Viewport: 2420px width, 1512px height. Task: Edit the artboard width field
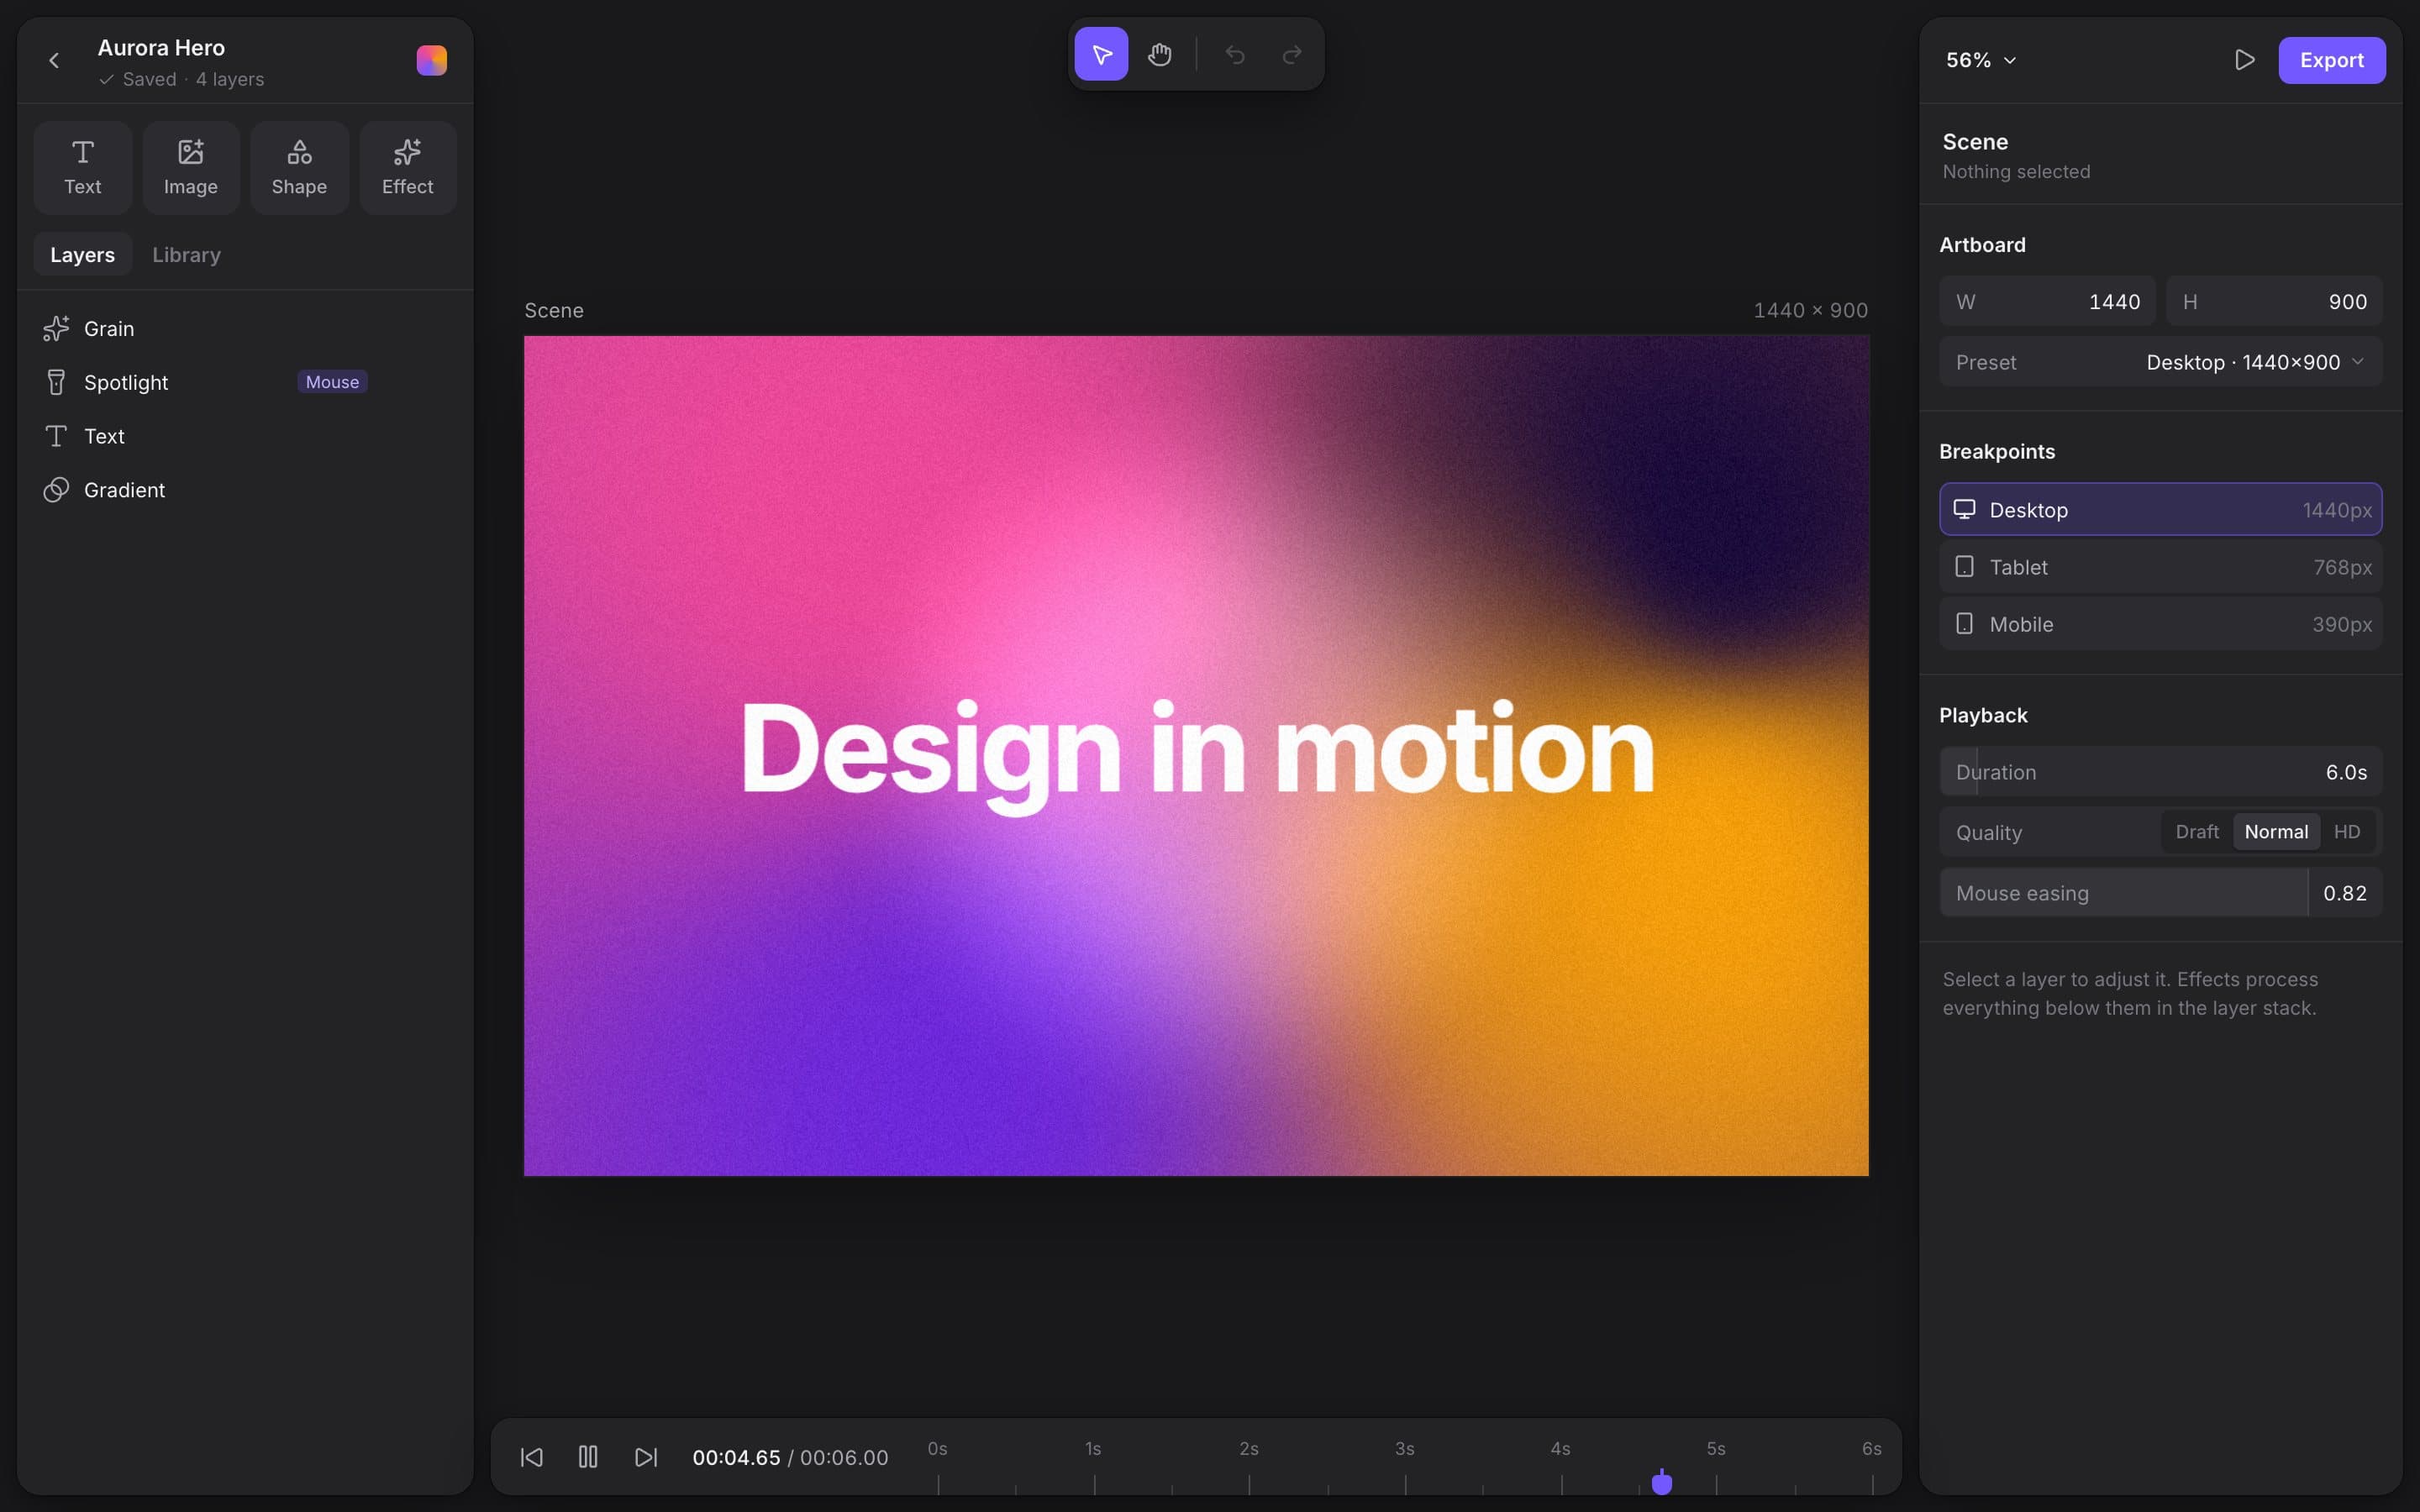coord(2047,302)
